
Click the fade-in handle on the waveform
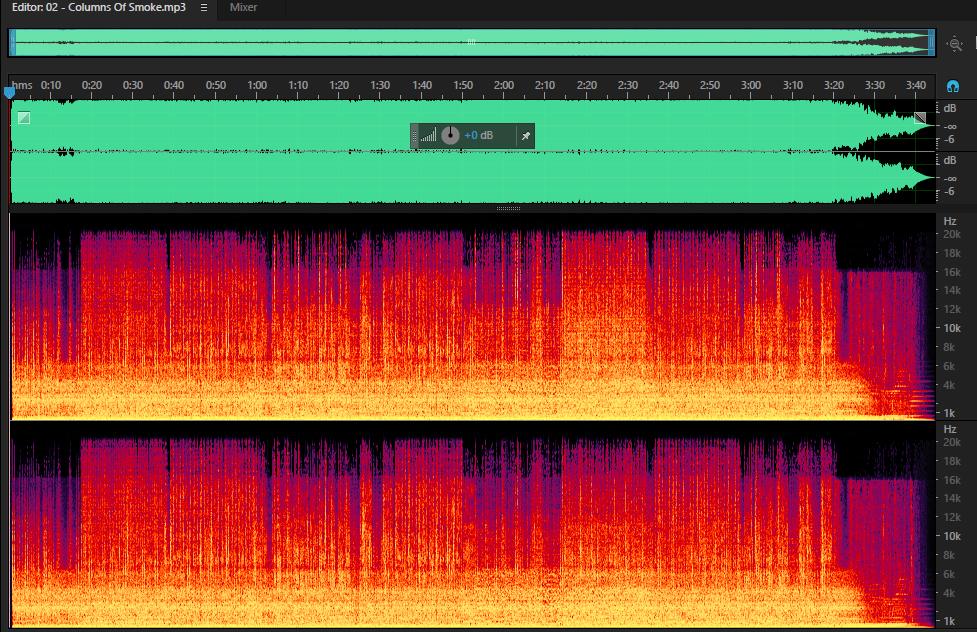[24, 117]
